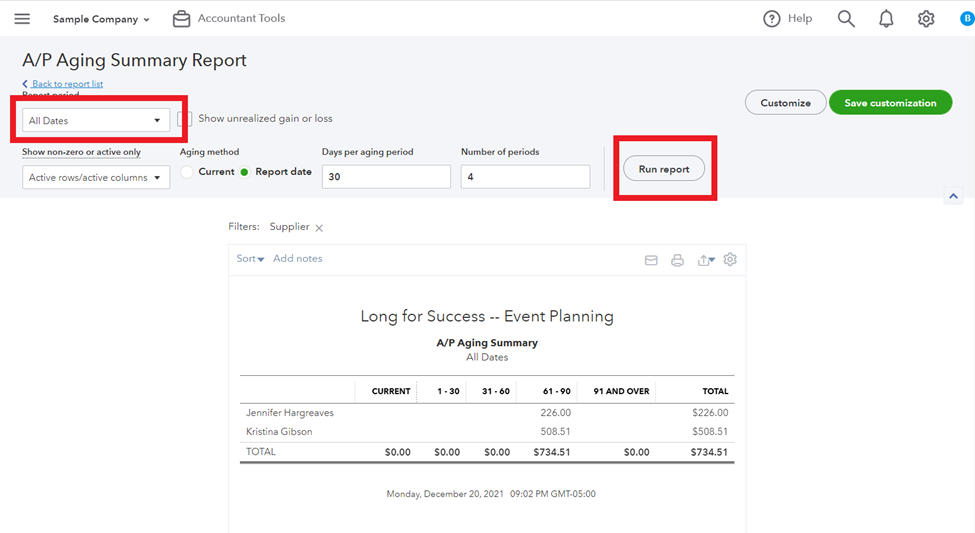Image resolution: width=975 pixels, height=533 pixels.
Task: Open the Sample Company dropdown
Action: (101, 19)
